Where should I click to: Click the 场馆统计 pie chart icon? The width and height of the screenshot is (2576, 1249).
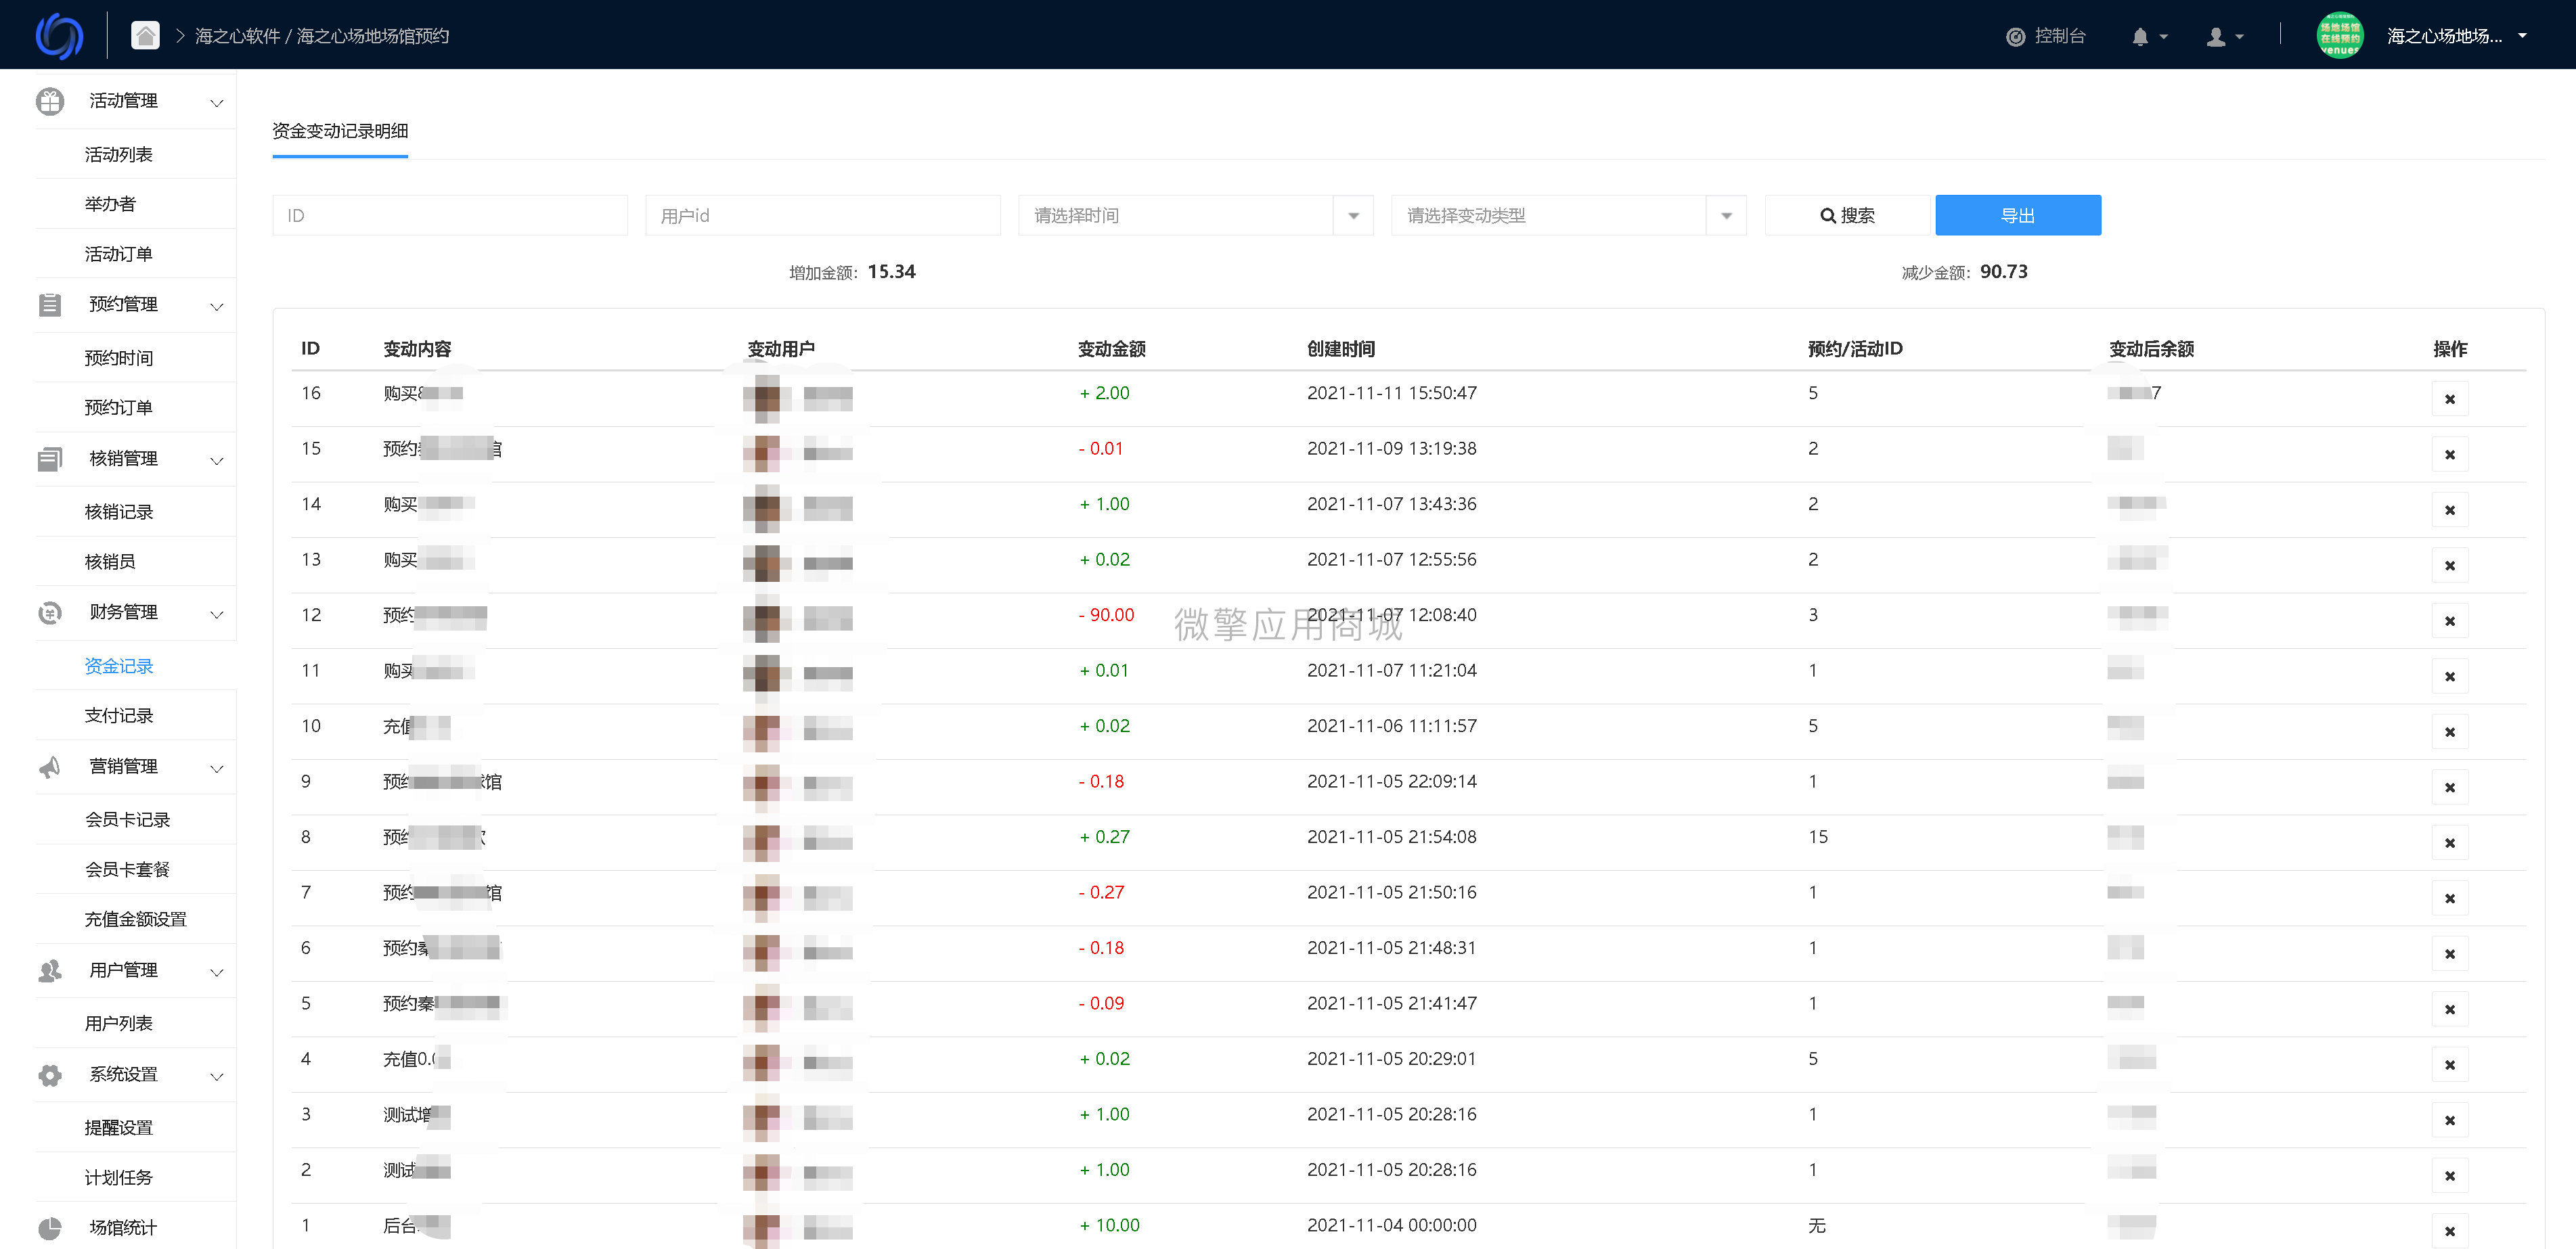point(49,1227)
